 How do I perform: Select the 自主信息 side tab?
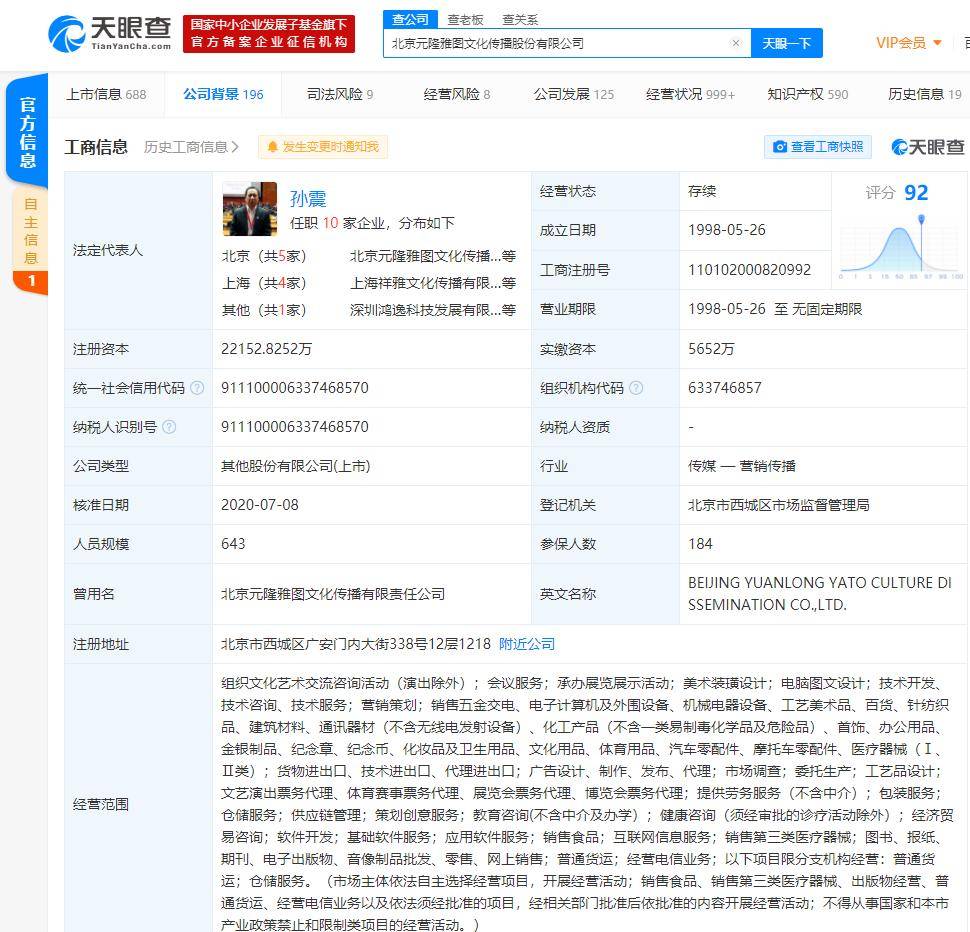[30, 242]
